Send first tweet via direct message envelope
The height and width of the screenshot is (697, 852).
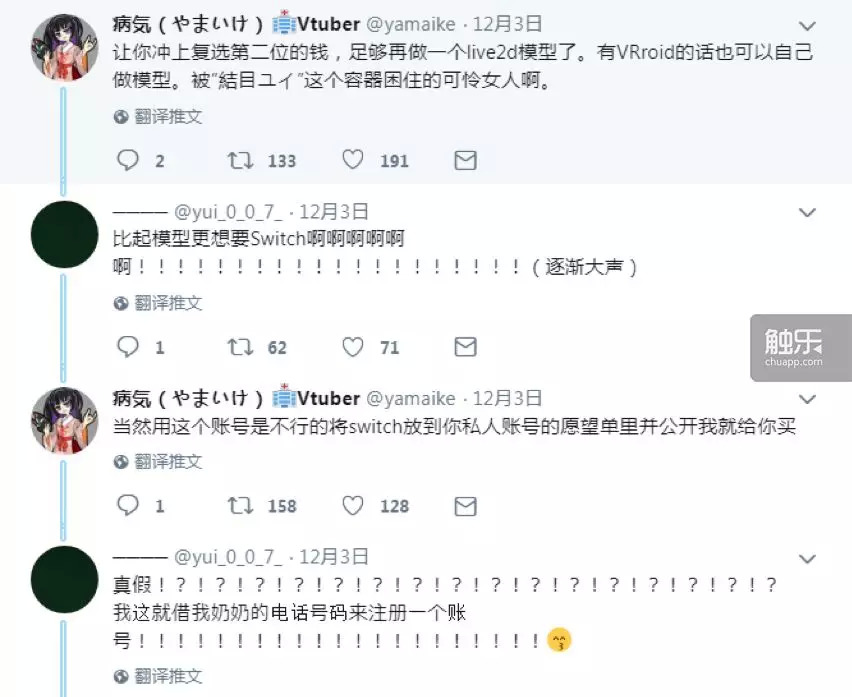coord(465,160)
